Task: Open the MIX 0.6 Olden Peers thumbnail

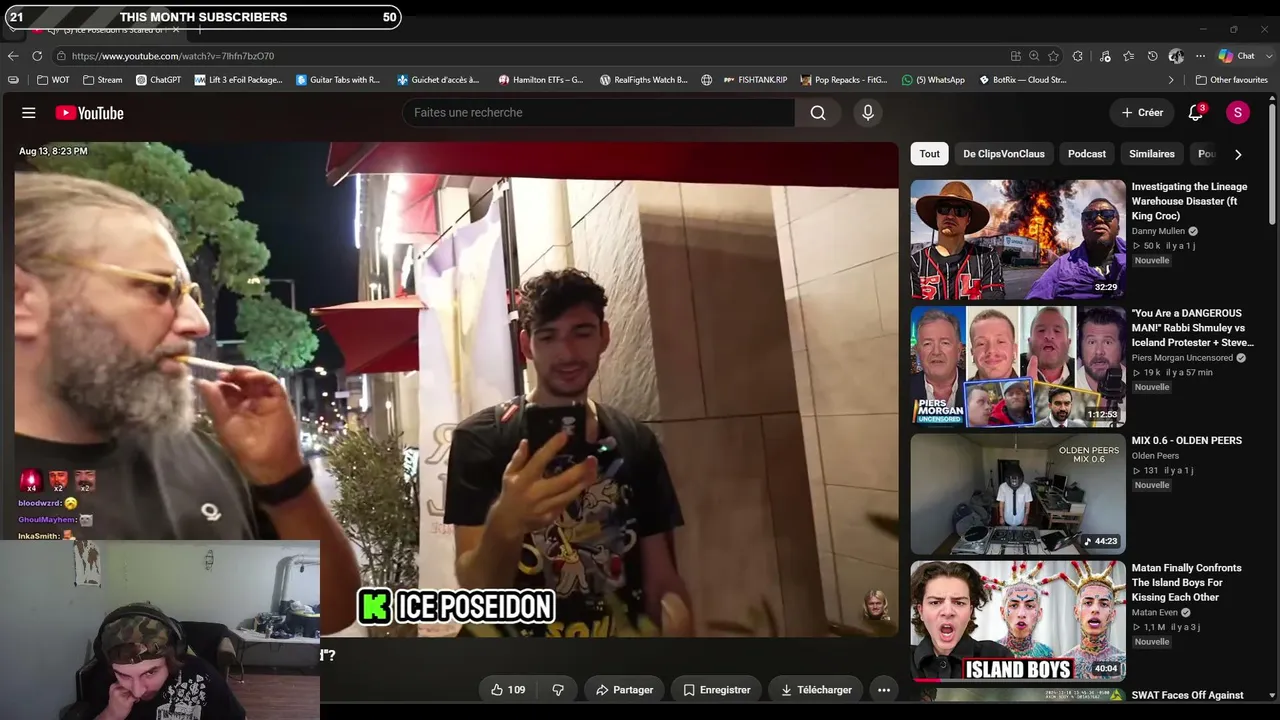Action: pyautogui.click(x=1018, y=494)
